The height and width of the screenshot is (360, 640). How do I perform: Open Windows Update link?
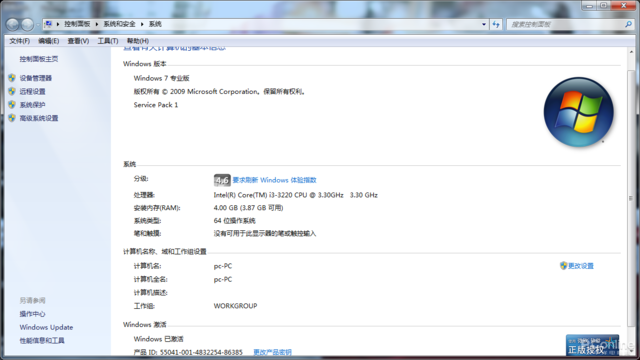click(x=46, y=327)
